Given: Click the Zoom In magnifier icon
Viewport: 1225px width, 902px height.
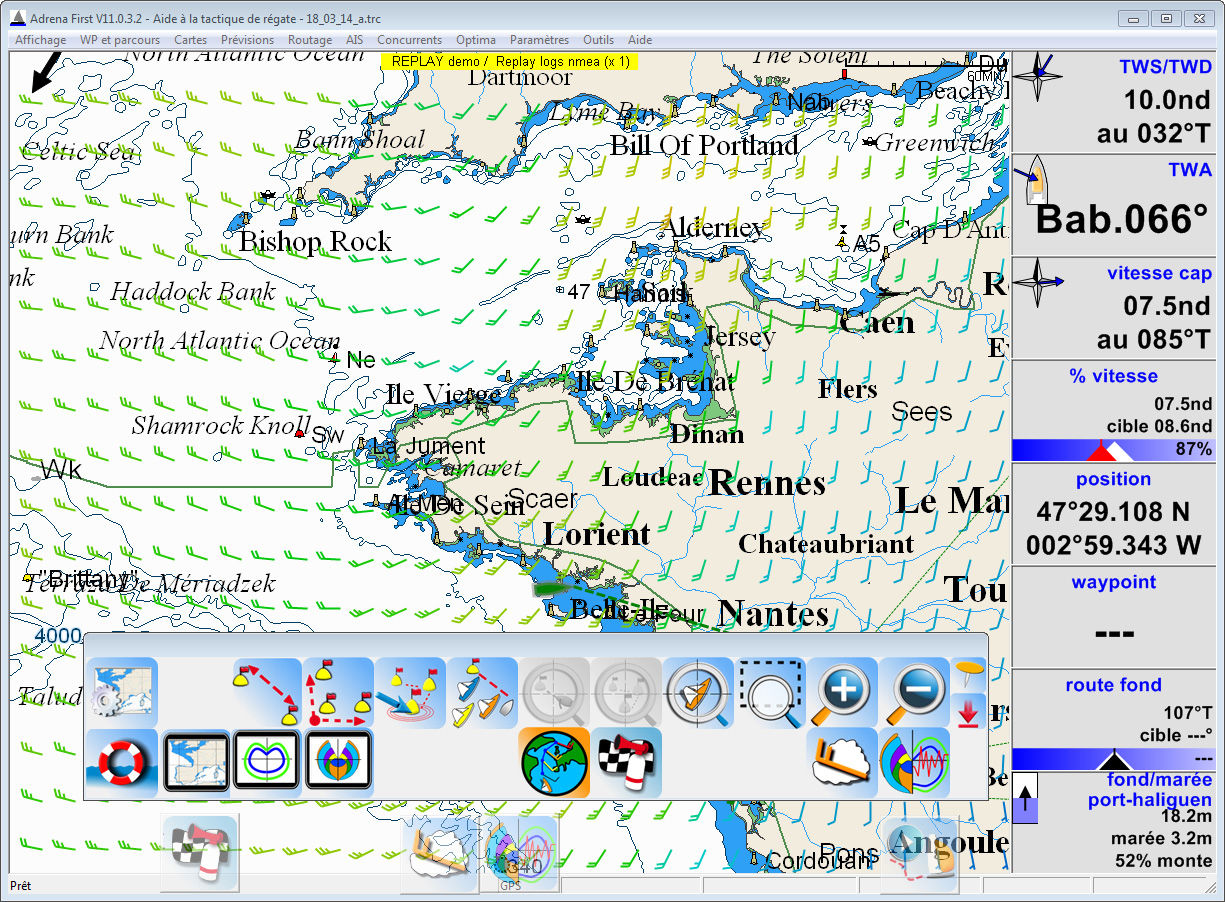Looking at the screenshot, I should [841, 693].
